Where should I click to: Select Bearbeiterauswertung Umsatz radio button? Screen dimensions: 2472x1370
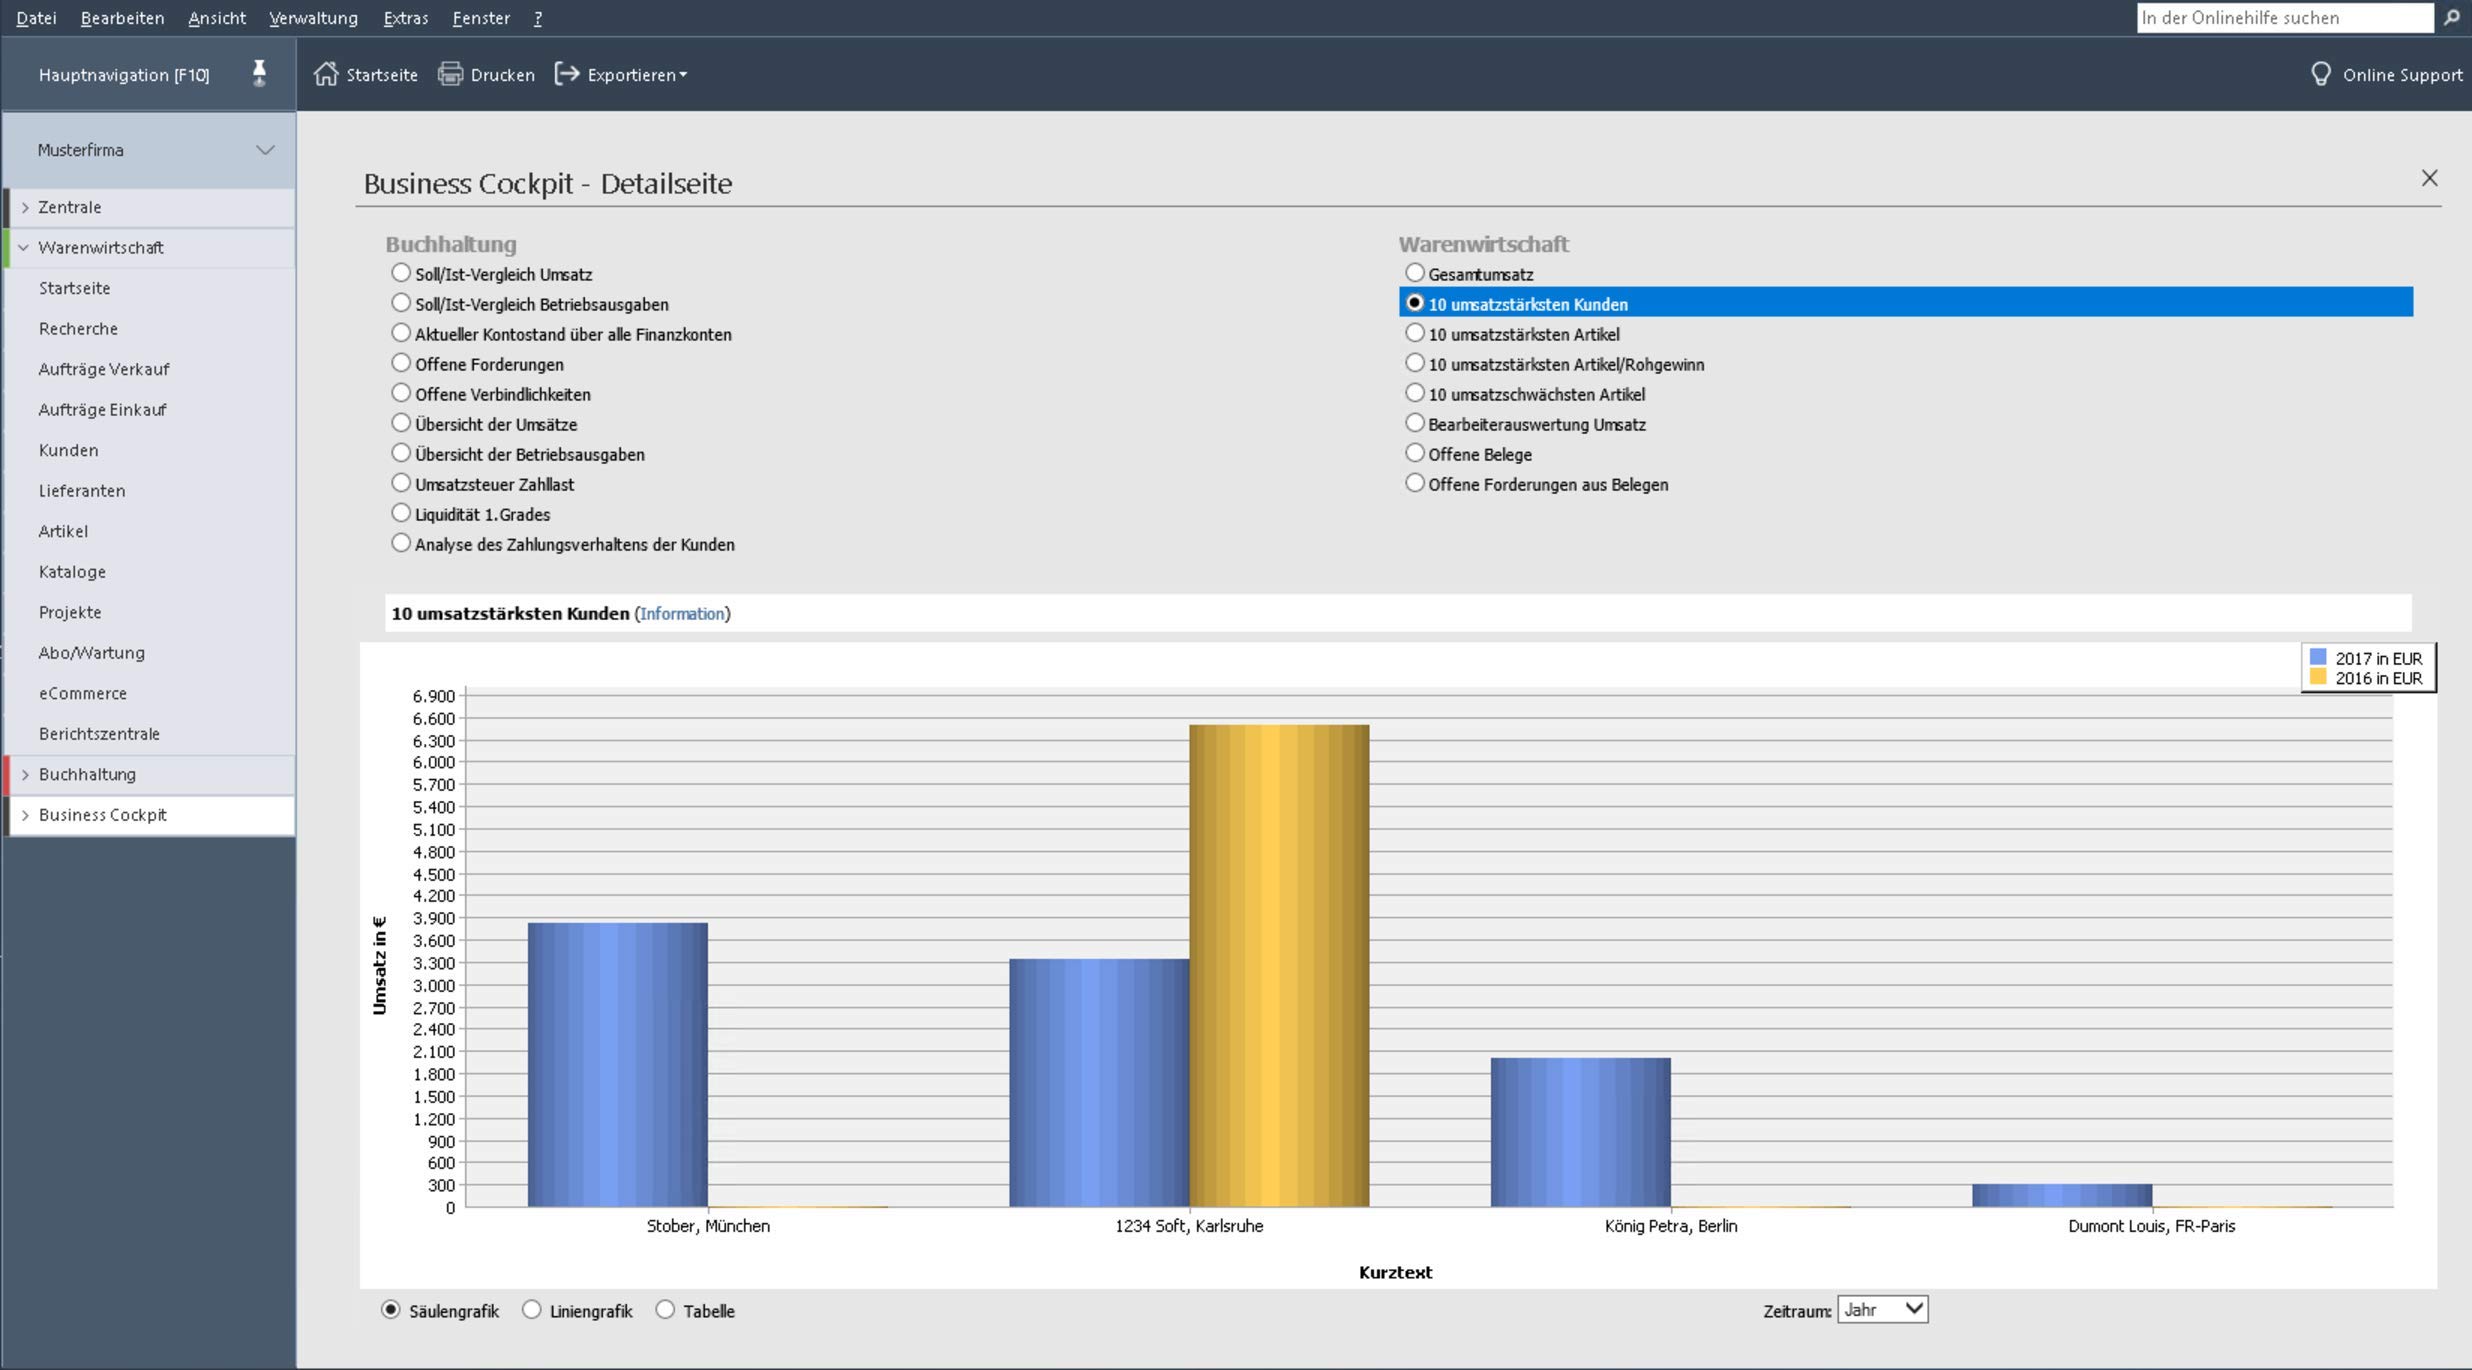pyautogui.click(x=1415, y=423)
